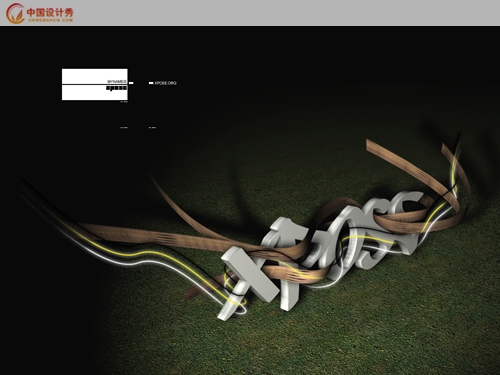This screenshot has height=375, width=500.
Task: Click the upper half of the white panel
Action: pyautogui.click(x=95, y=76)
